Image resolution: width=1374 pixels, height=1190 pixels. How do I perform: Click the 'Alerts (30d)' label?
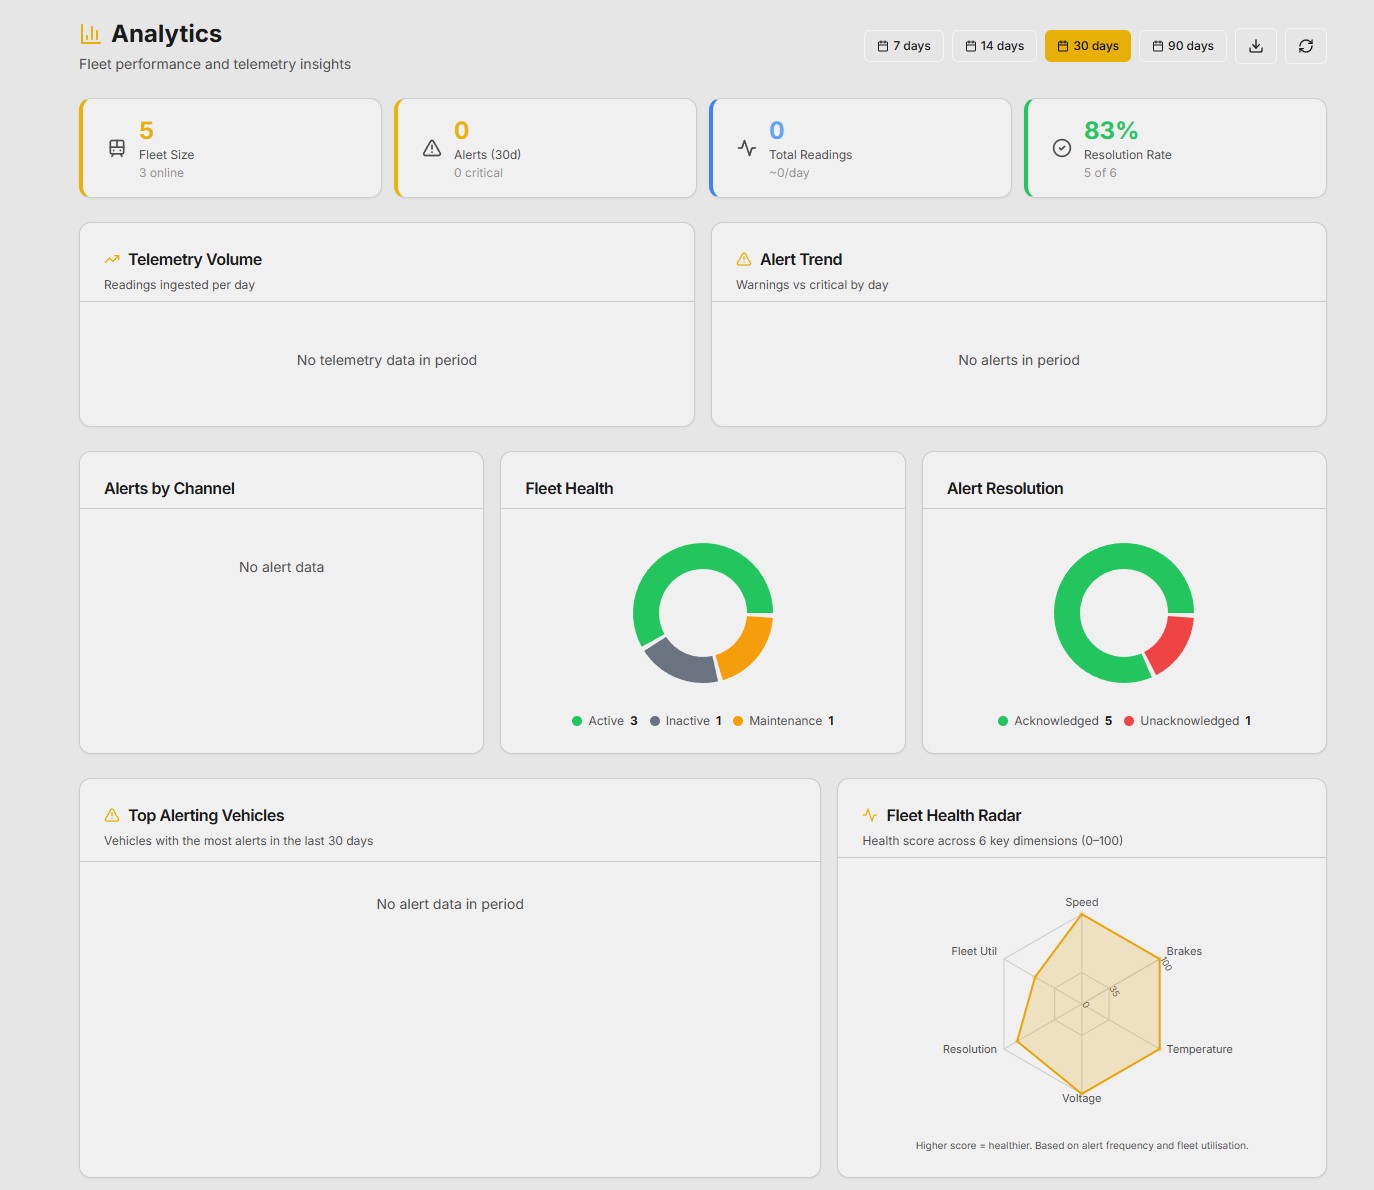coord(487,155)
